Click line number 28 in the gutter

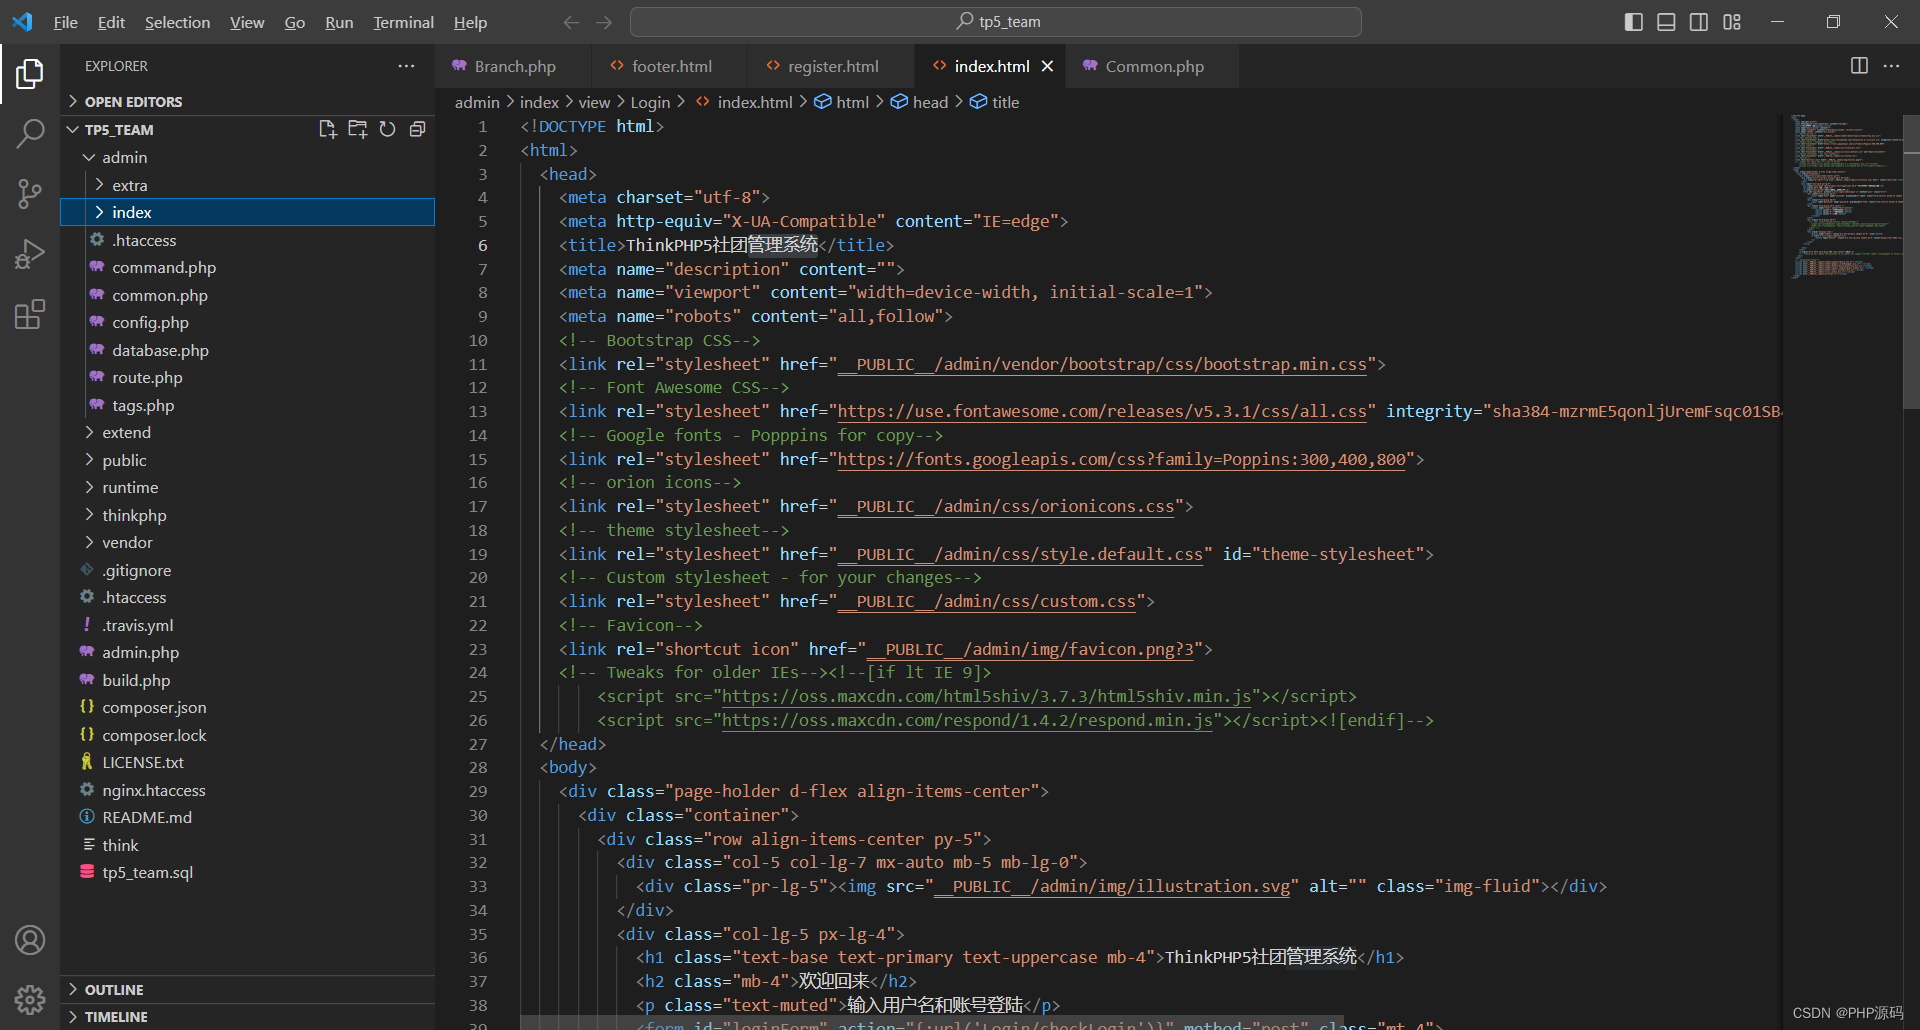(x=478, y=767)
